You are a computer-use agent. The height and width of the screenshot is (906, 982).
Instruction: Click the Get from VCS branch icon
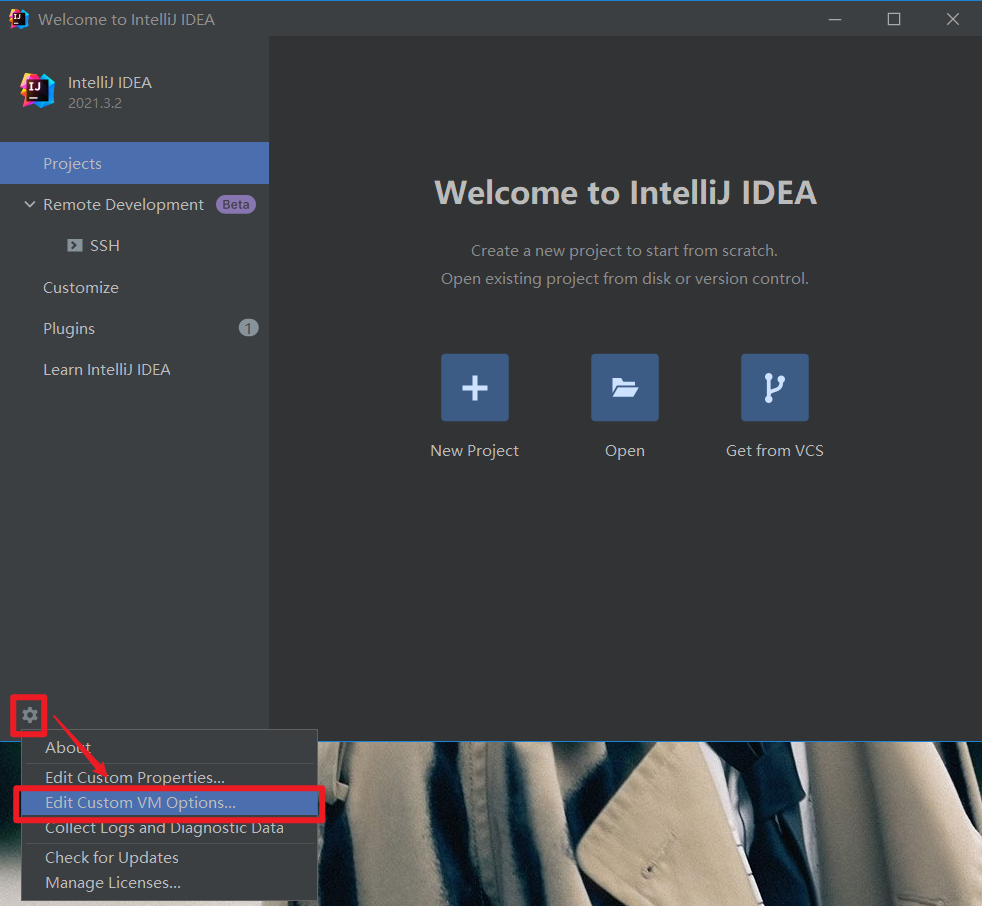point(775,388)
